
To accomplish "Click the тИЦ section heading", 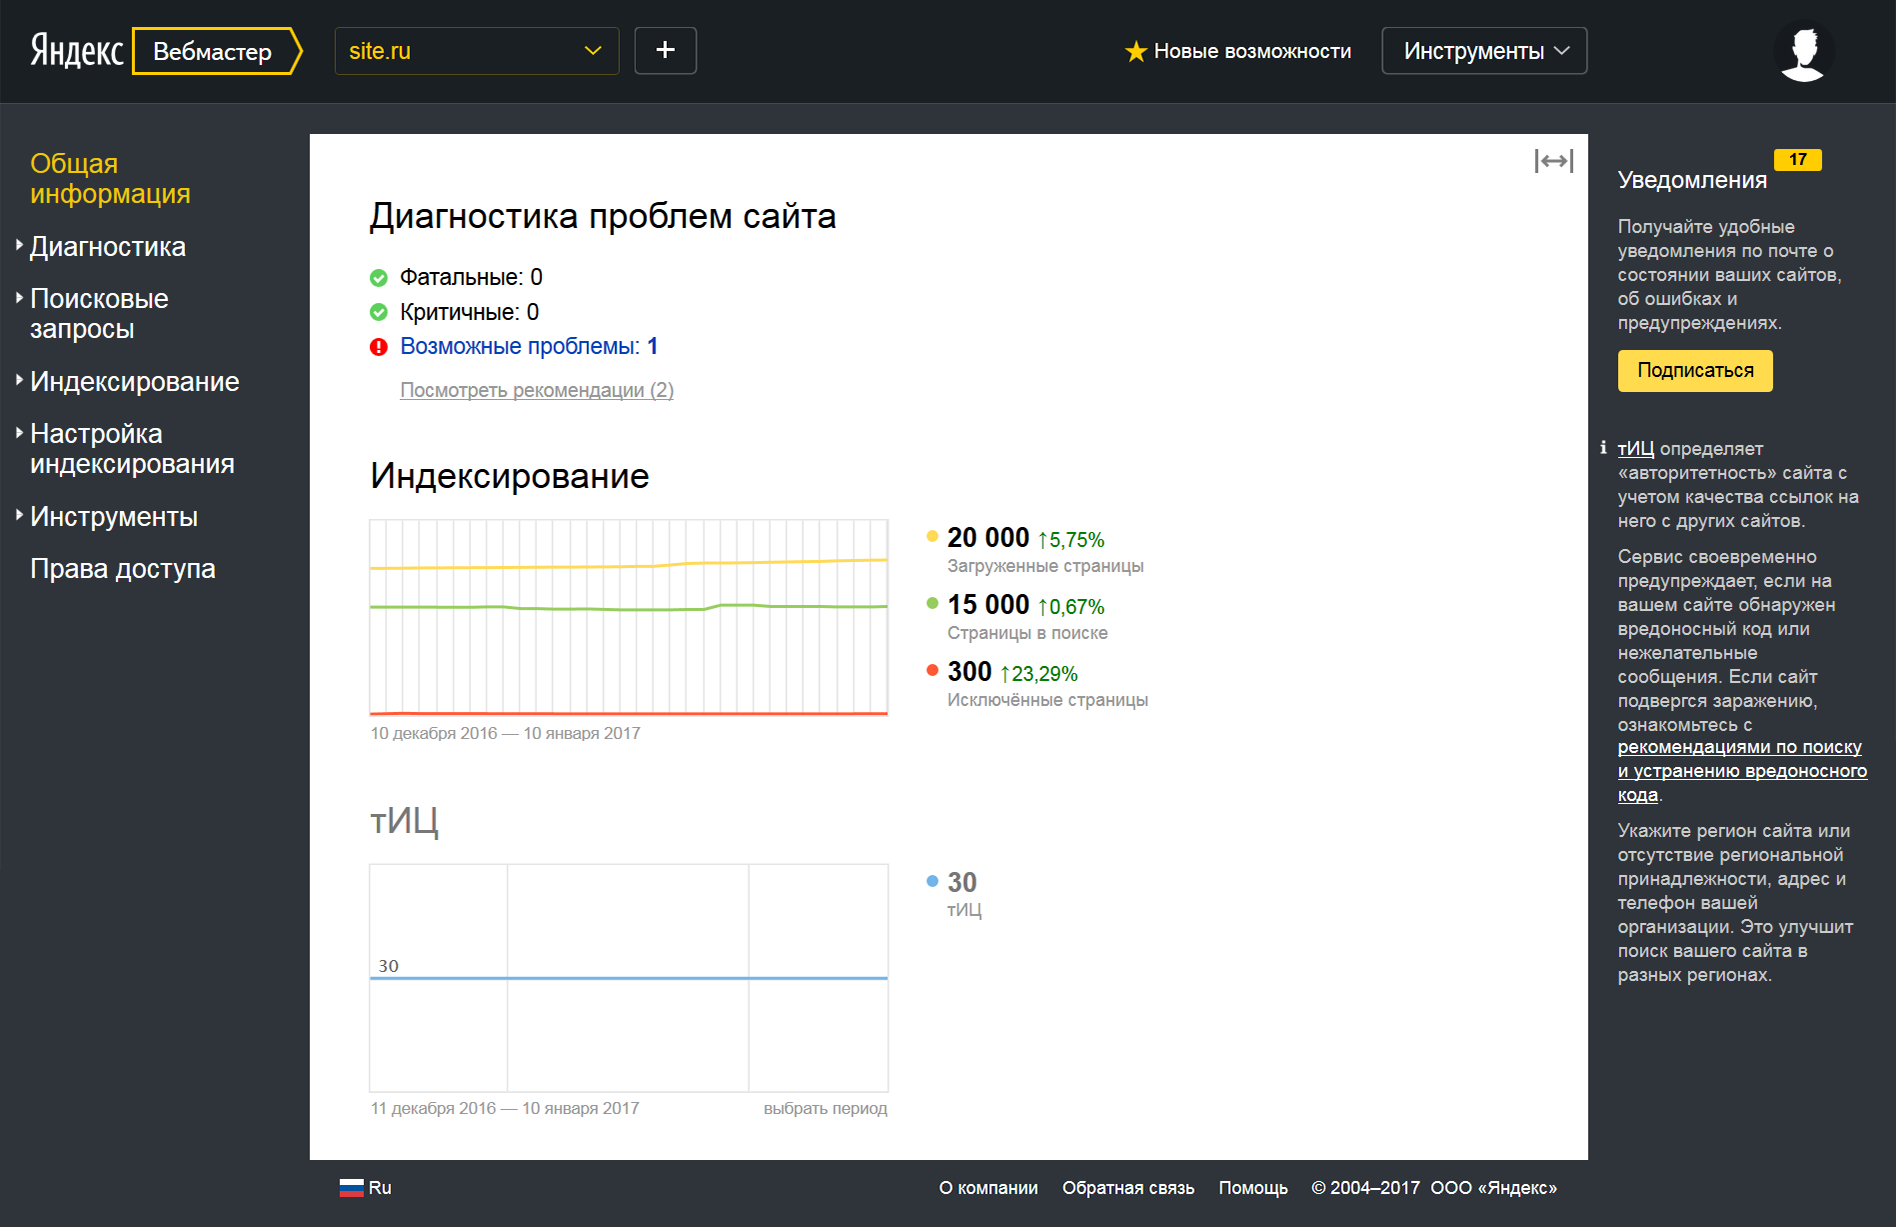I will coord(405,822).
